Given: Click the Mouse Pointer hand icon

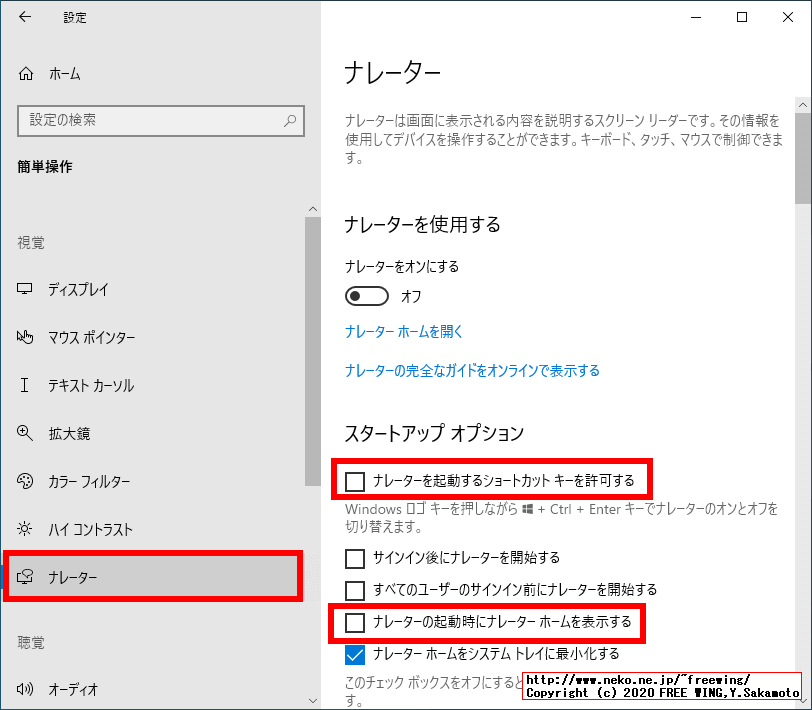Looking at the screenshot, I should tap(25, 337).
